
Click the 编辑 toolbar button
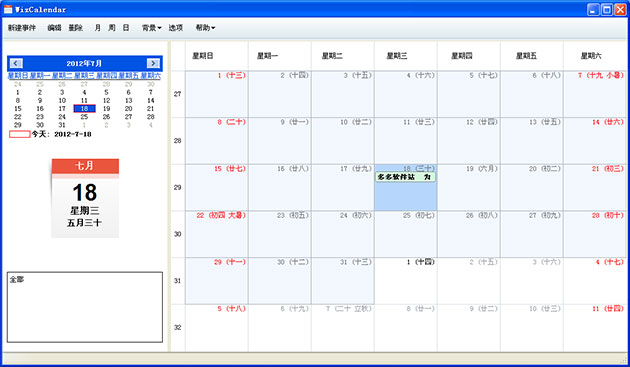tap(54, 28)
